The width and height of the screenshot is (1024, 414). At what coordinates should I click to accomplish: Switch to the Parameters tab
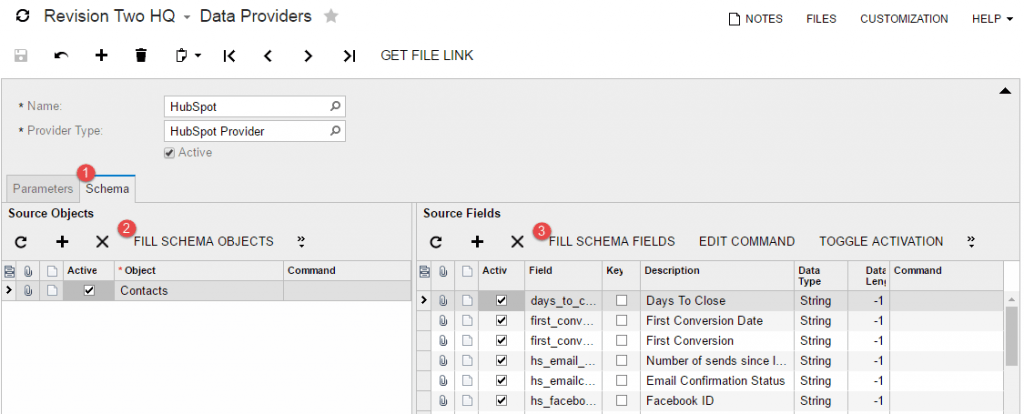click(x=43, y=189)
